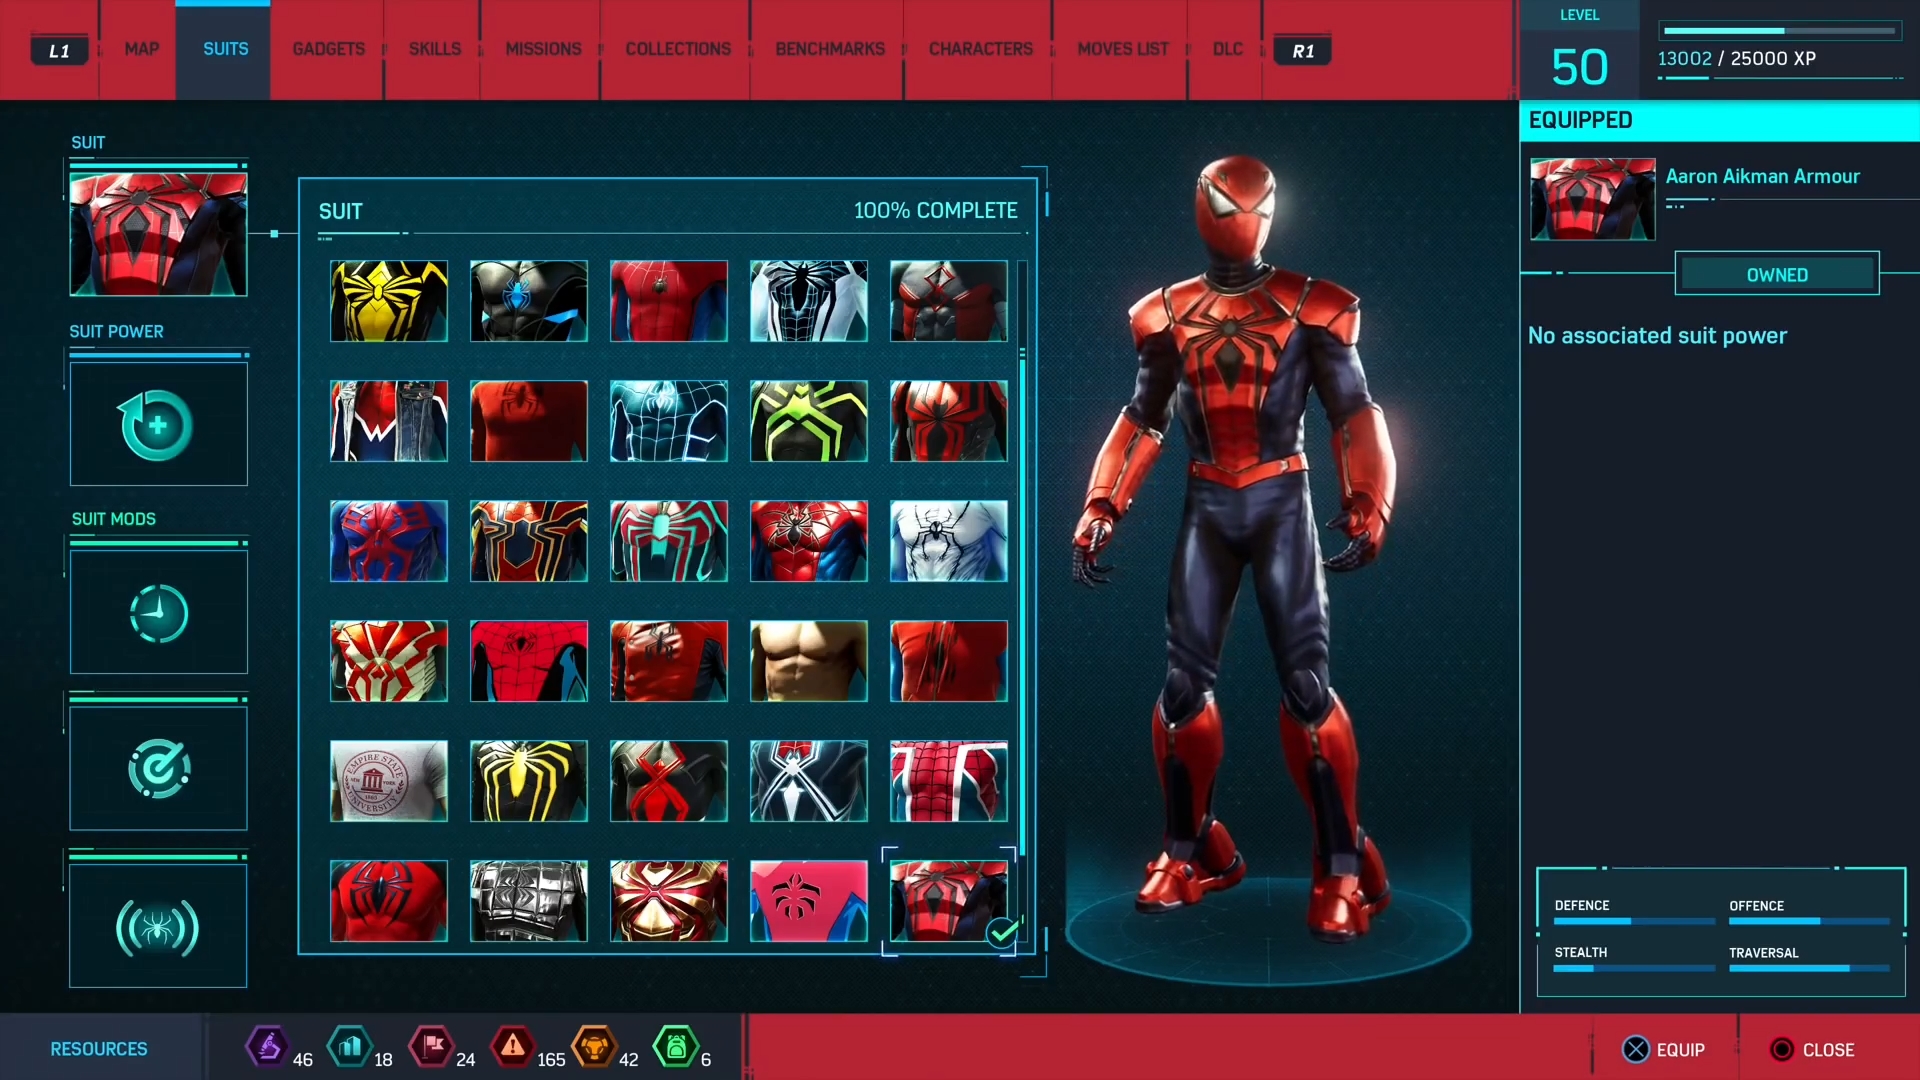Select the glowing blue wireframe suit
The height and width of the screenshot is (1080, 1920).
coord(669,421)
